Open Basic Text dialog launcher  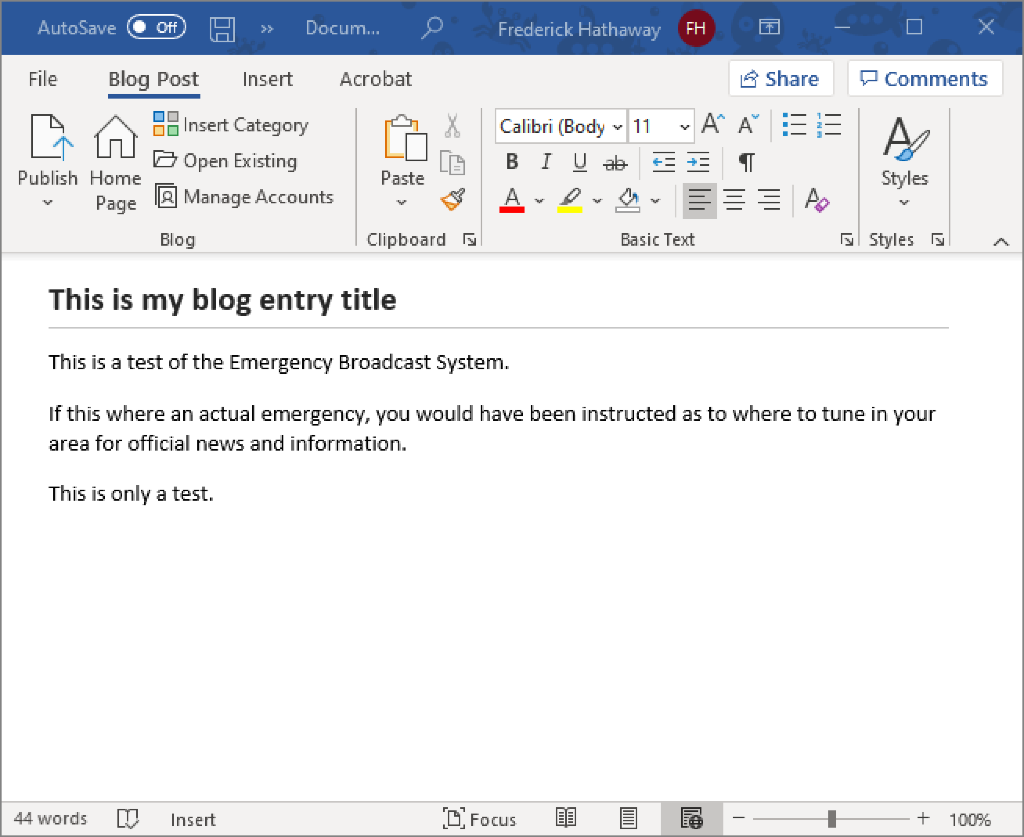(846, 240)
